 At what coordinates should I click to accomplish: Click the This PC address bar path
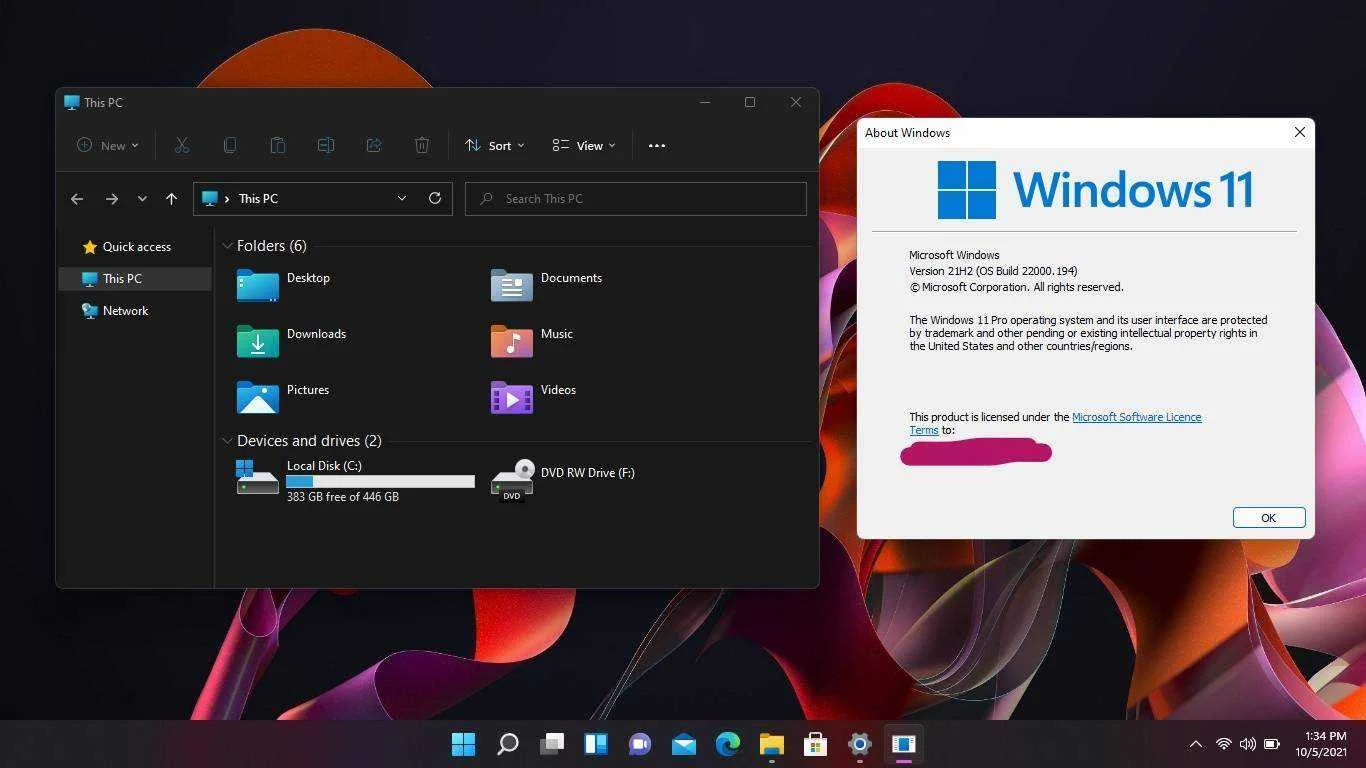258,199
